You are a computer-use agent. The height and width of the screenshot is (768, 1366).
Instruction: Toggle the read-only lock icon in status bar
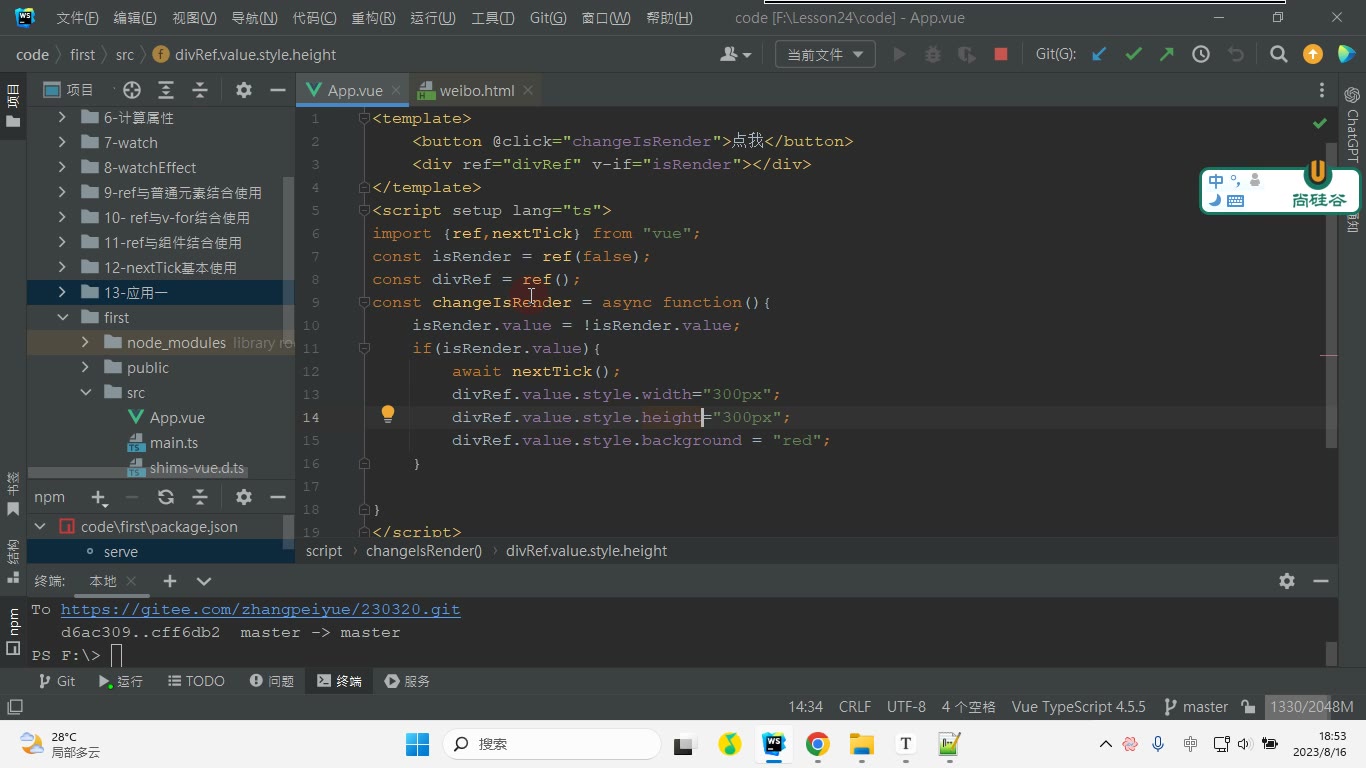[1248, 707]
